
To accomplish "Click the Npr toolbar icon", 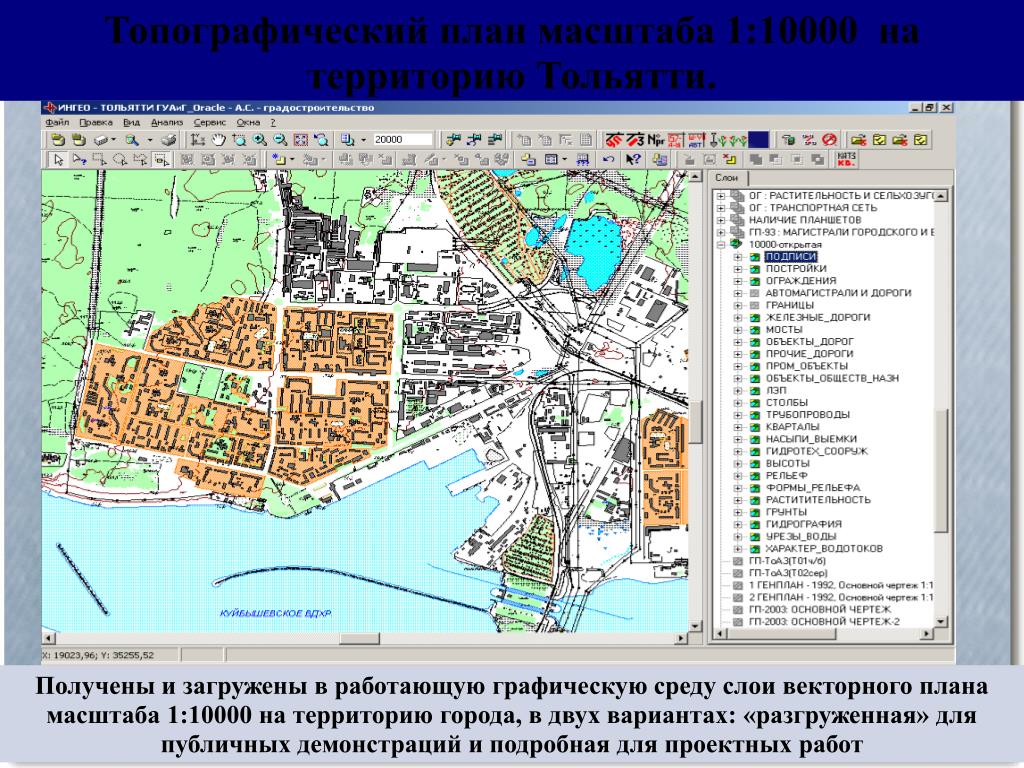I will click(656, 140).
